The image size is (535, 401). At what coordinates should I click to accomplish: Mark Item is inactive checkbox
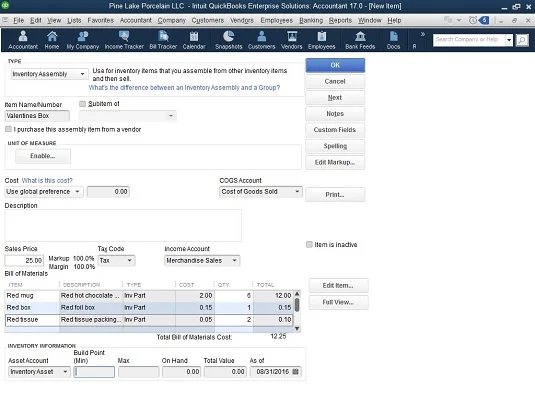pos(309,244)
